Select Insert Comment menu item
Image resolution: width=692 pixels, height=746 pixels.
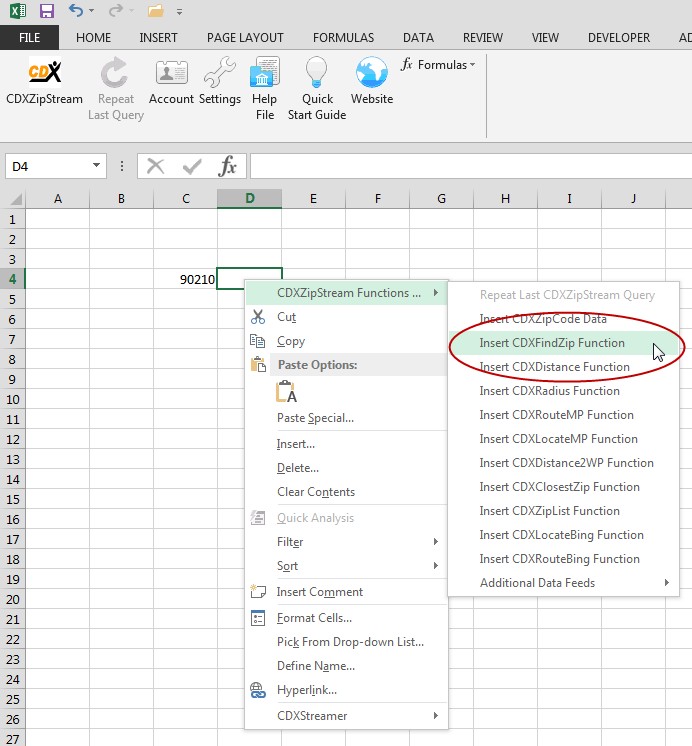pos(347,592)
